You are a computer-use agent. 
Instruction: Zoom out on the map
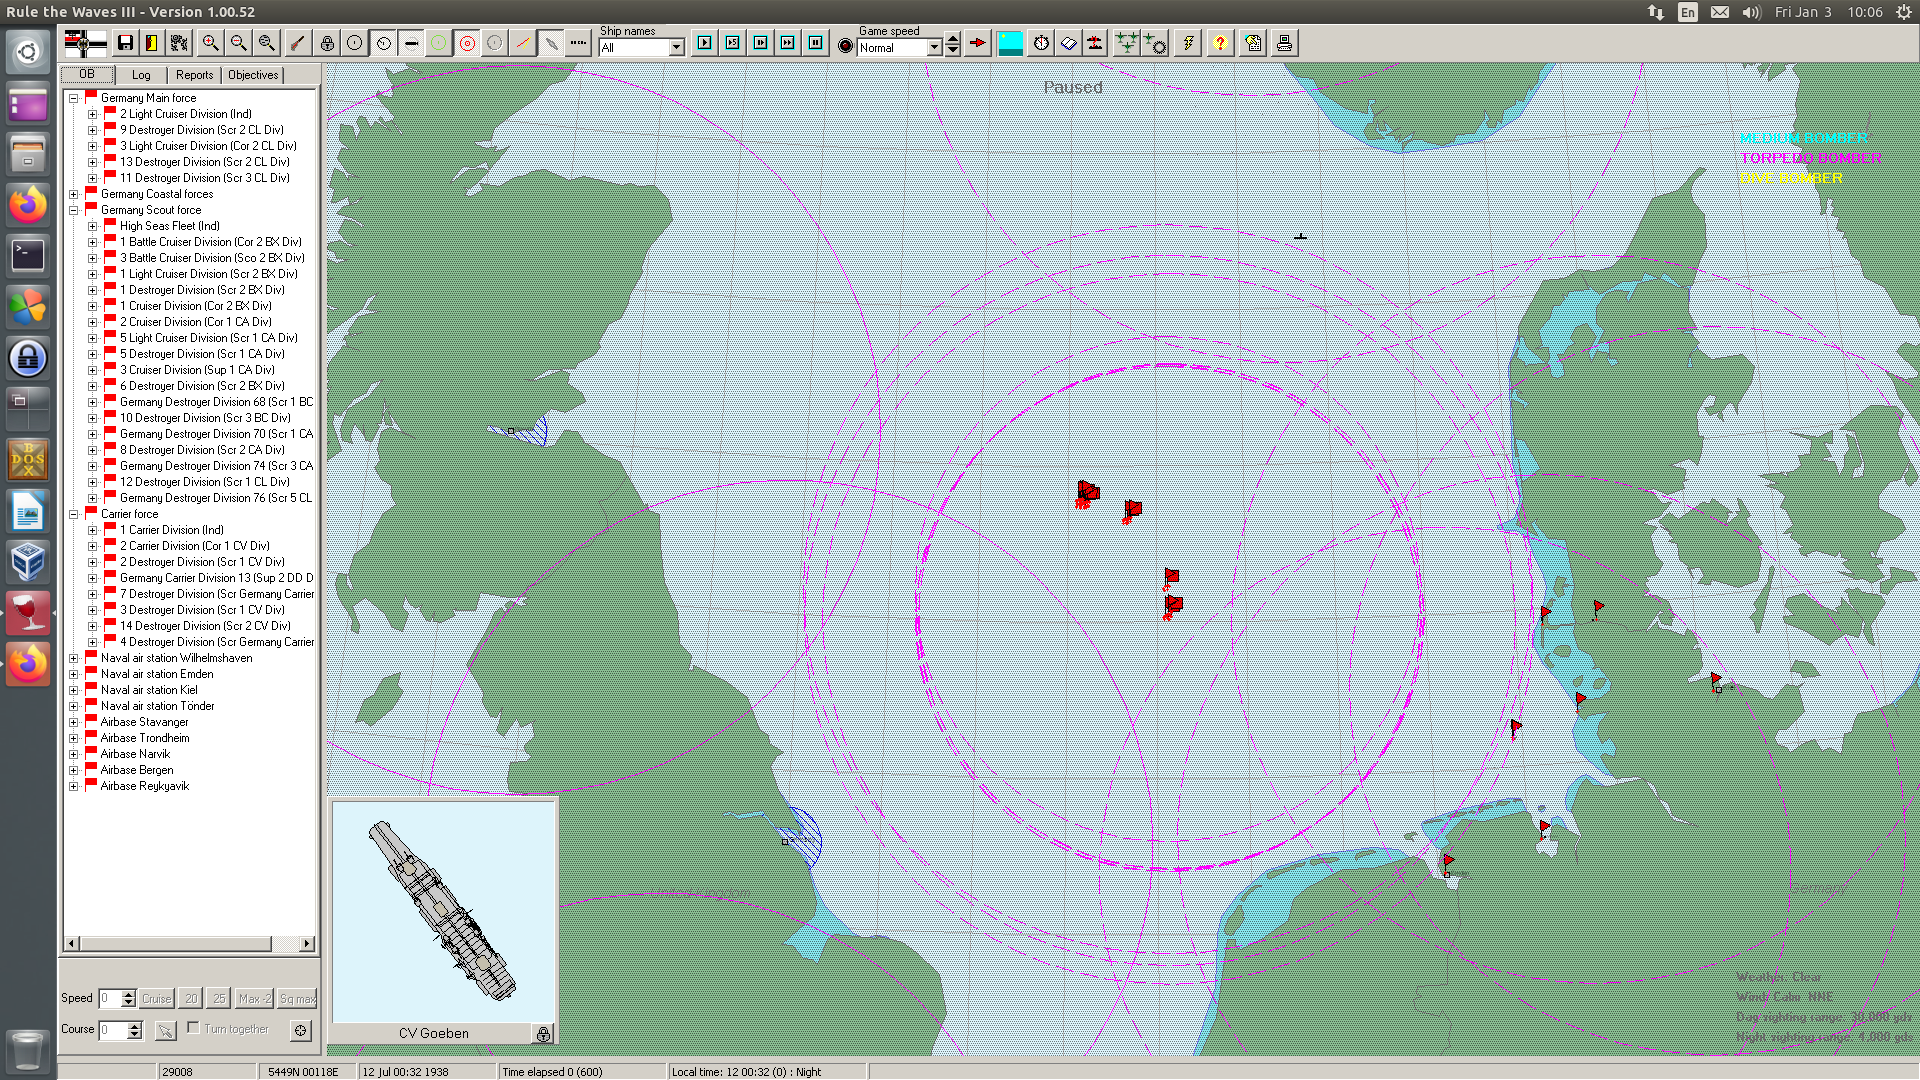[238, 43]
